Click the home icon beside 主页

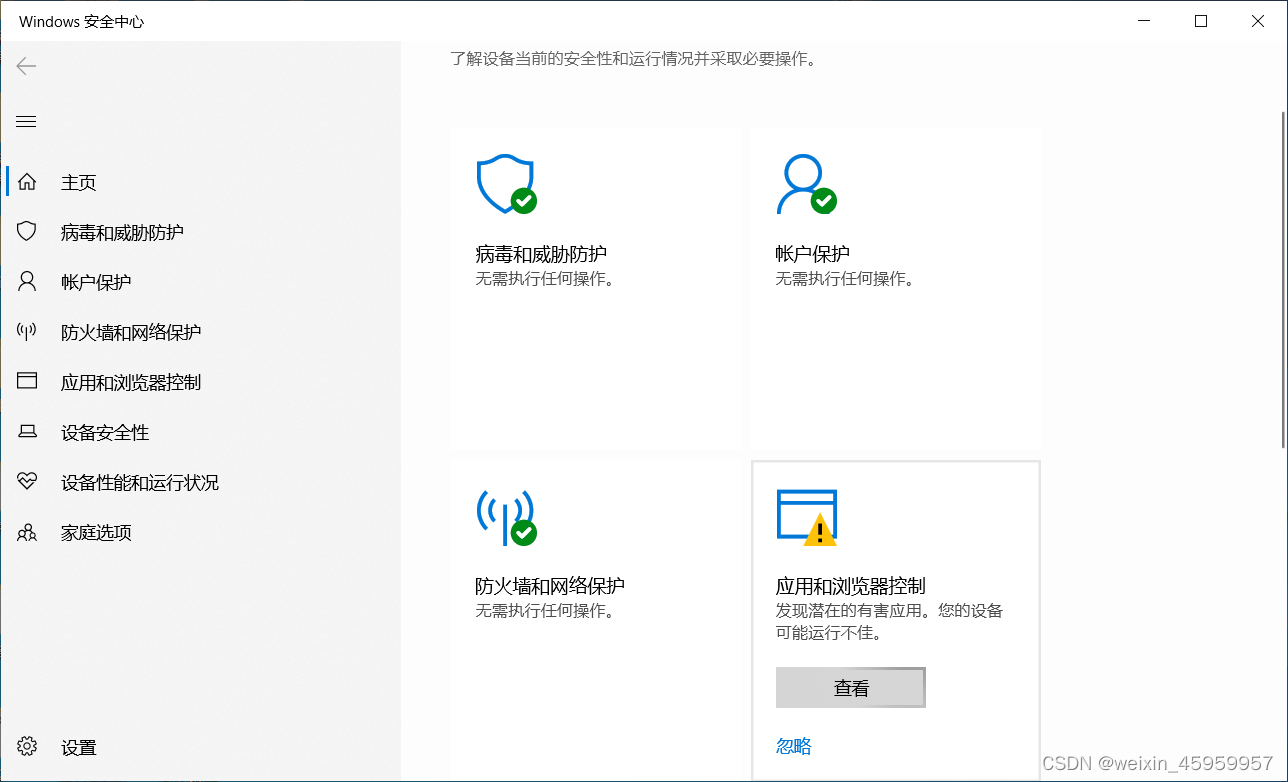(27, 182)
